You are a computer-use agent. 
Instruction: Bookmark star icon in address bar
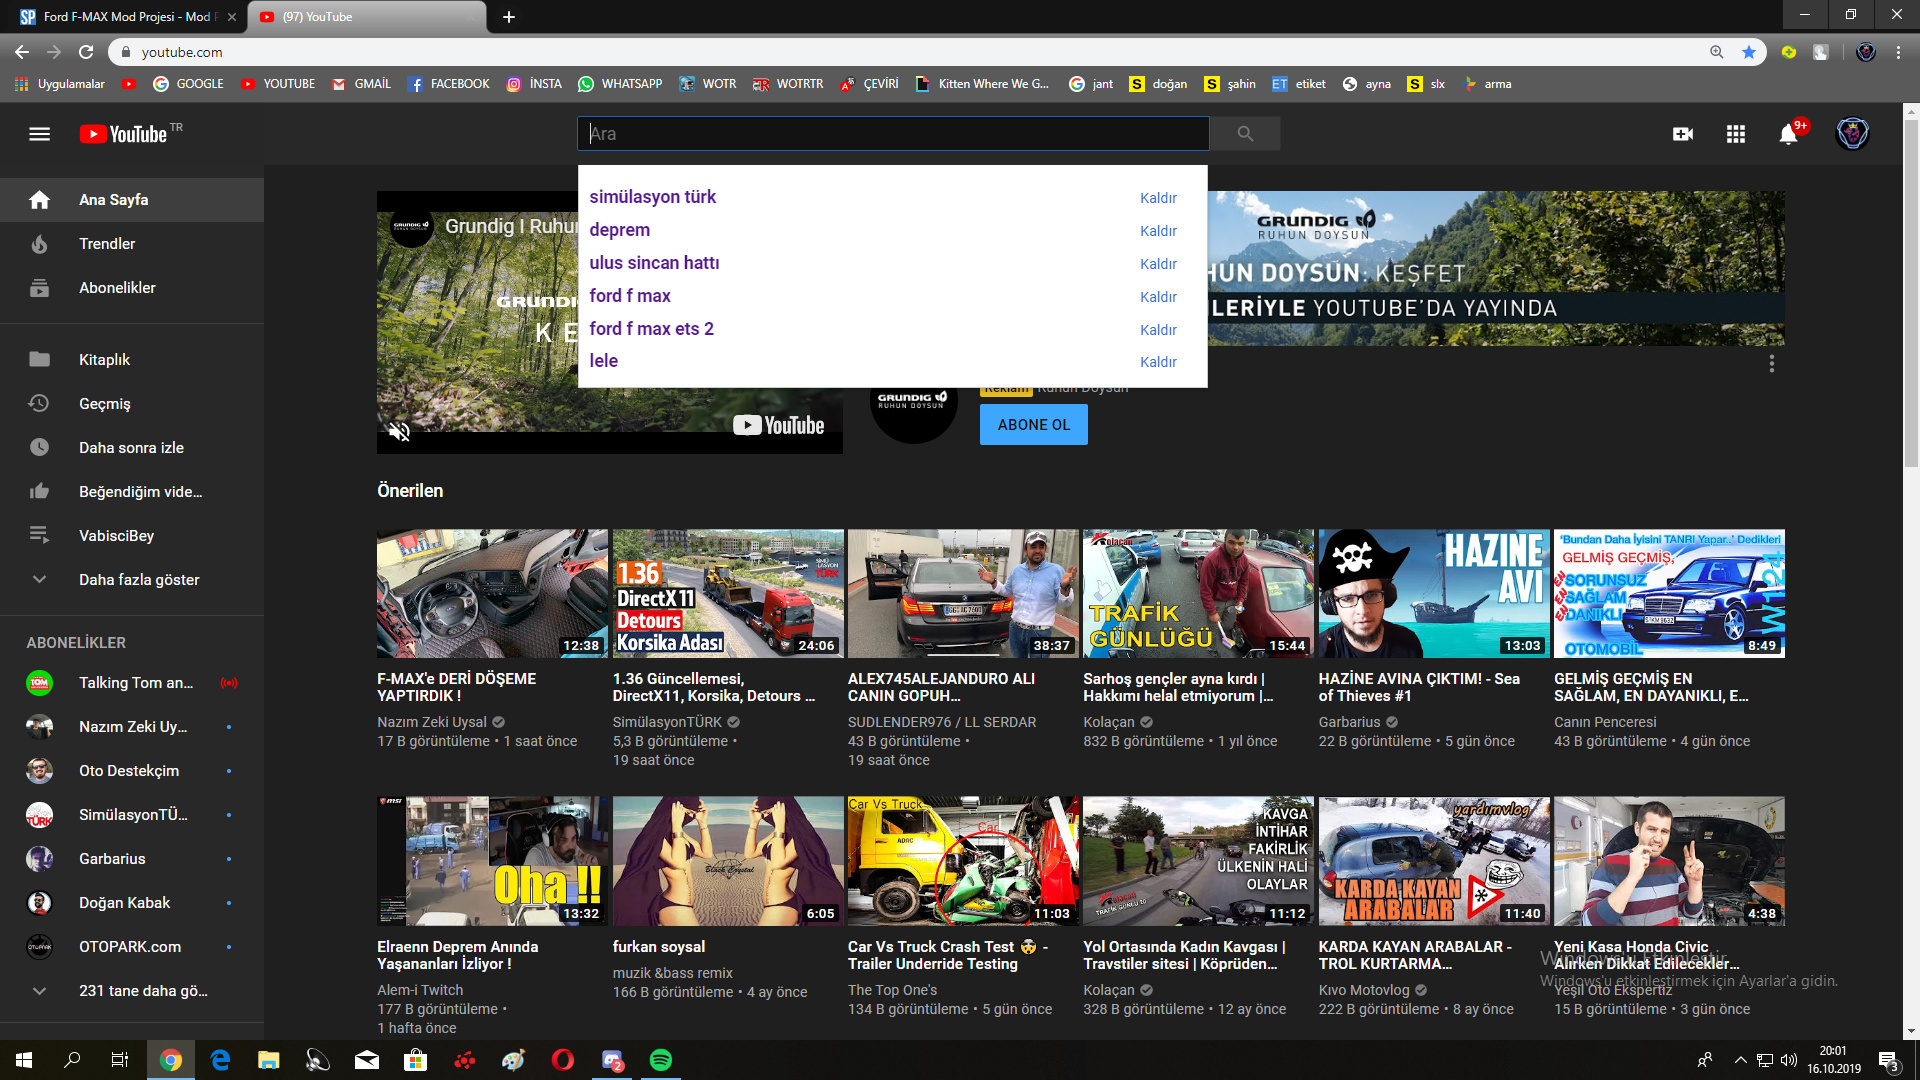pos(1749,52)
